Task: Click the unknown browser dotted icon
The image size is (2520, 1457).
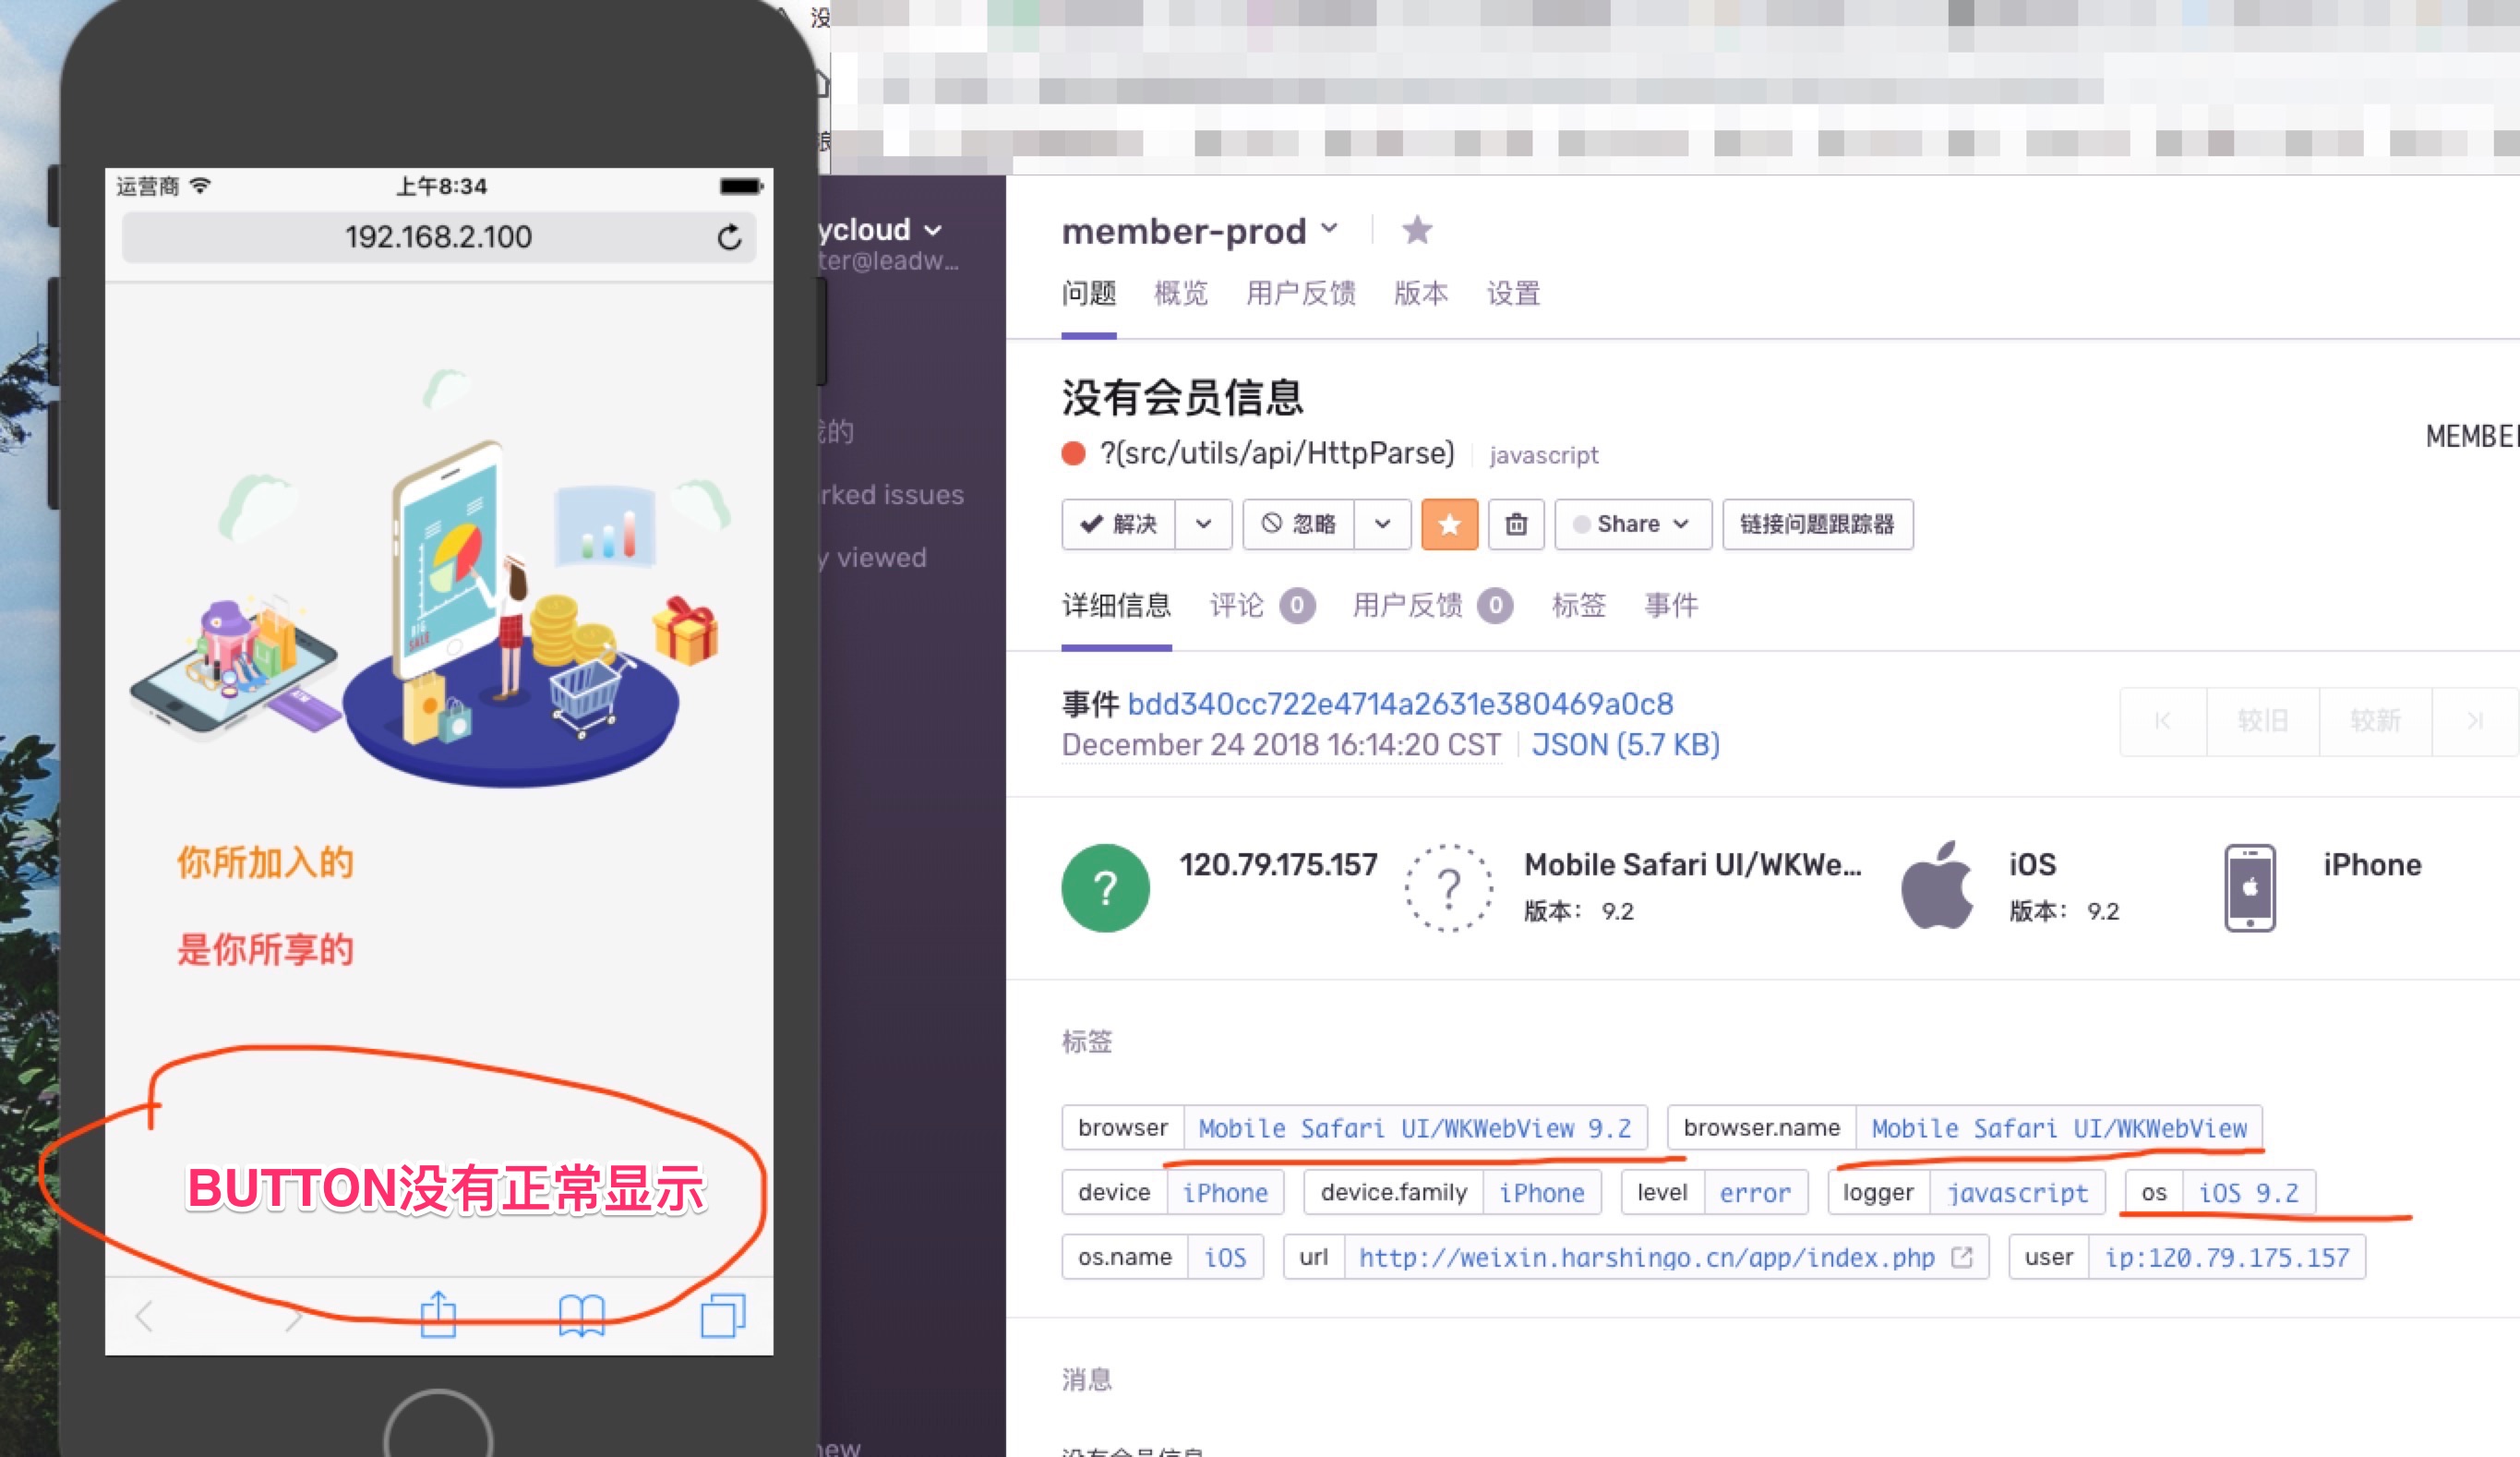Action: click(x=1449, y=888)
